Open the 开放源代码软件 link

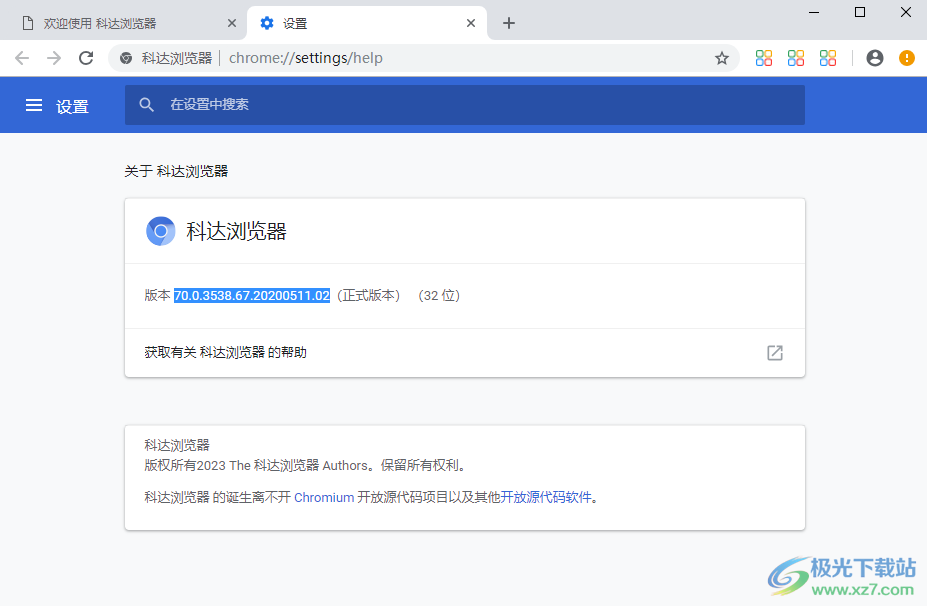pos(546,497)
